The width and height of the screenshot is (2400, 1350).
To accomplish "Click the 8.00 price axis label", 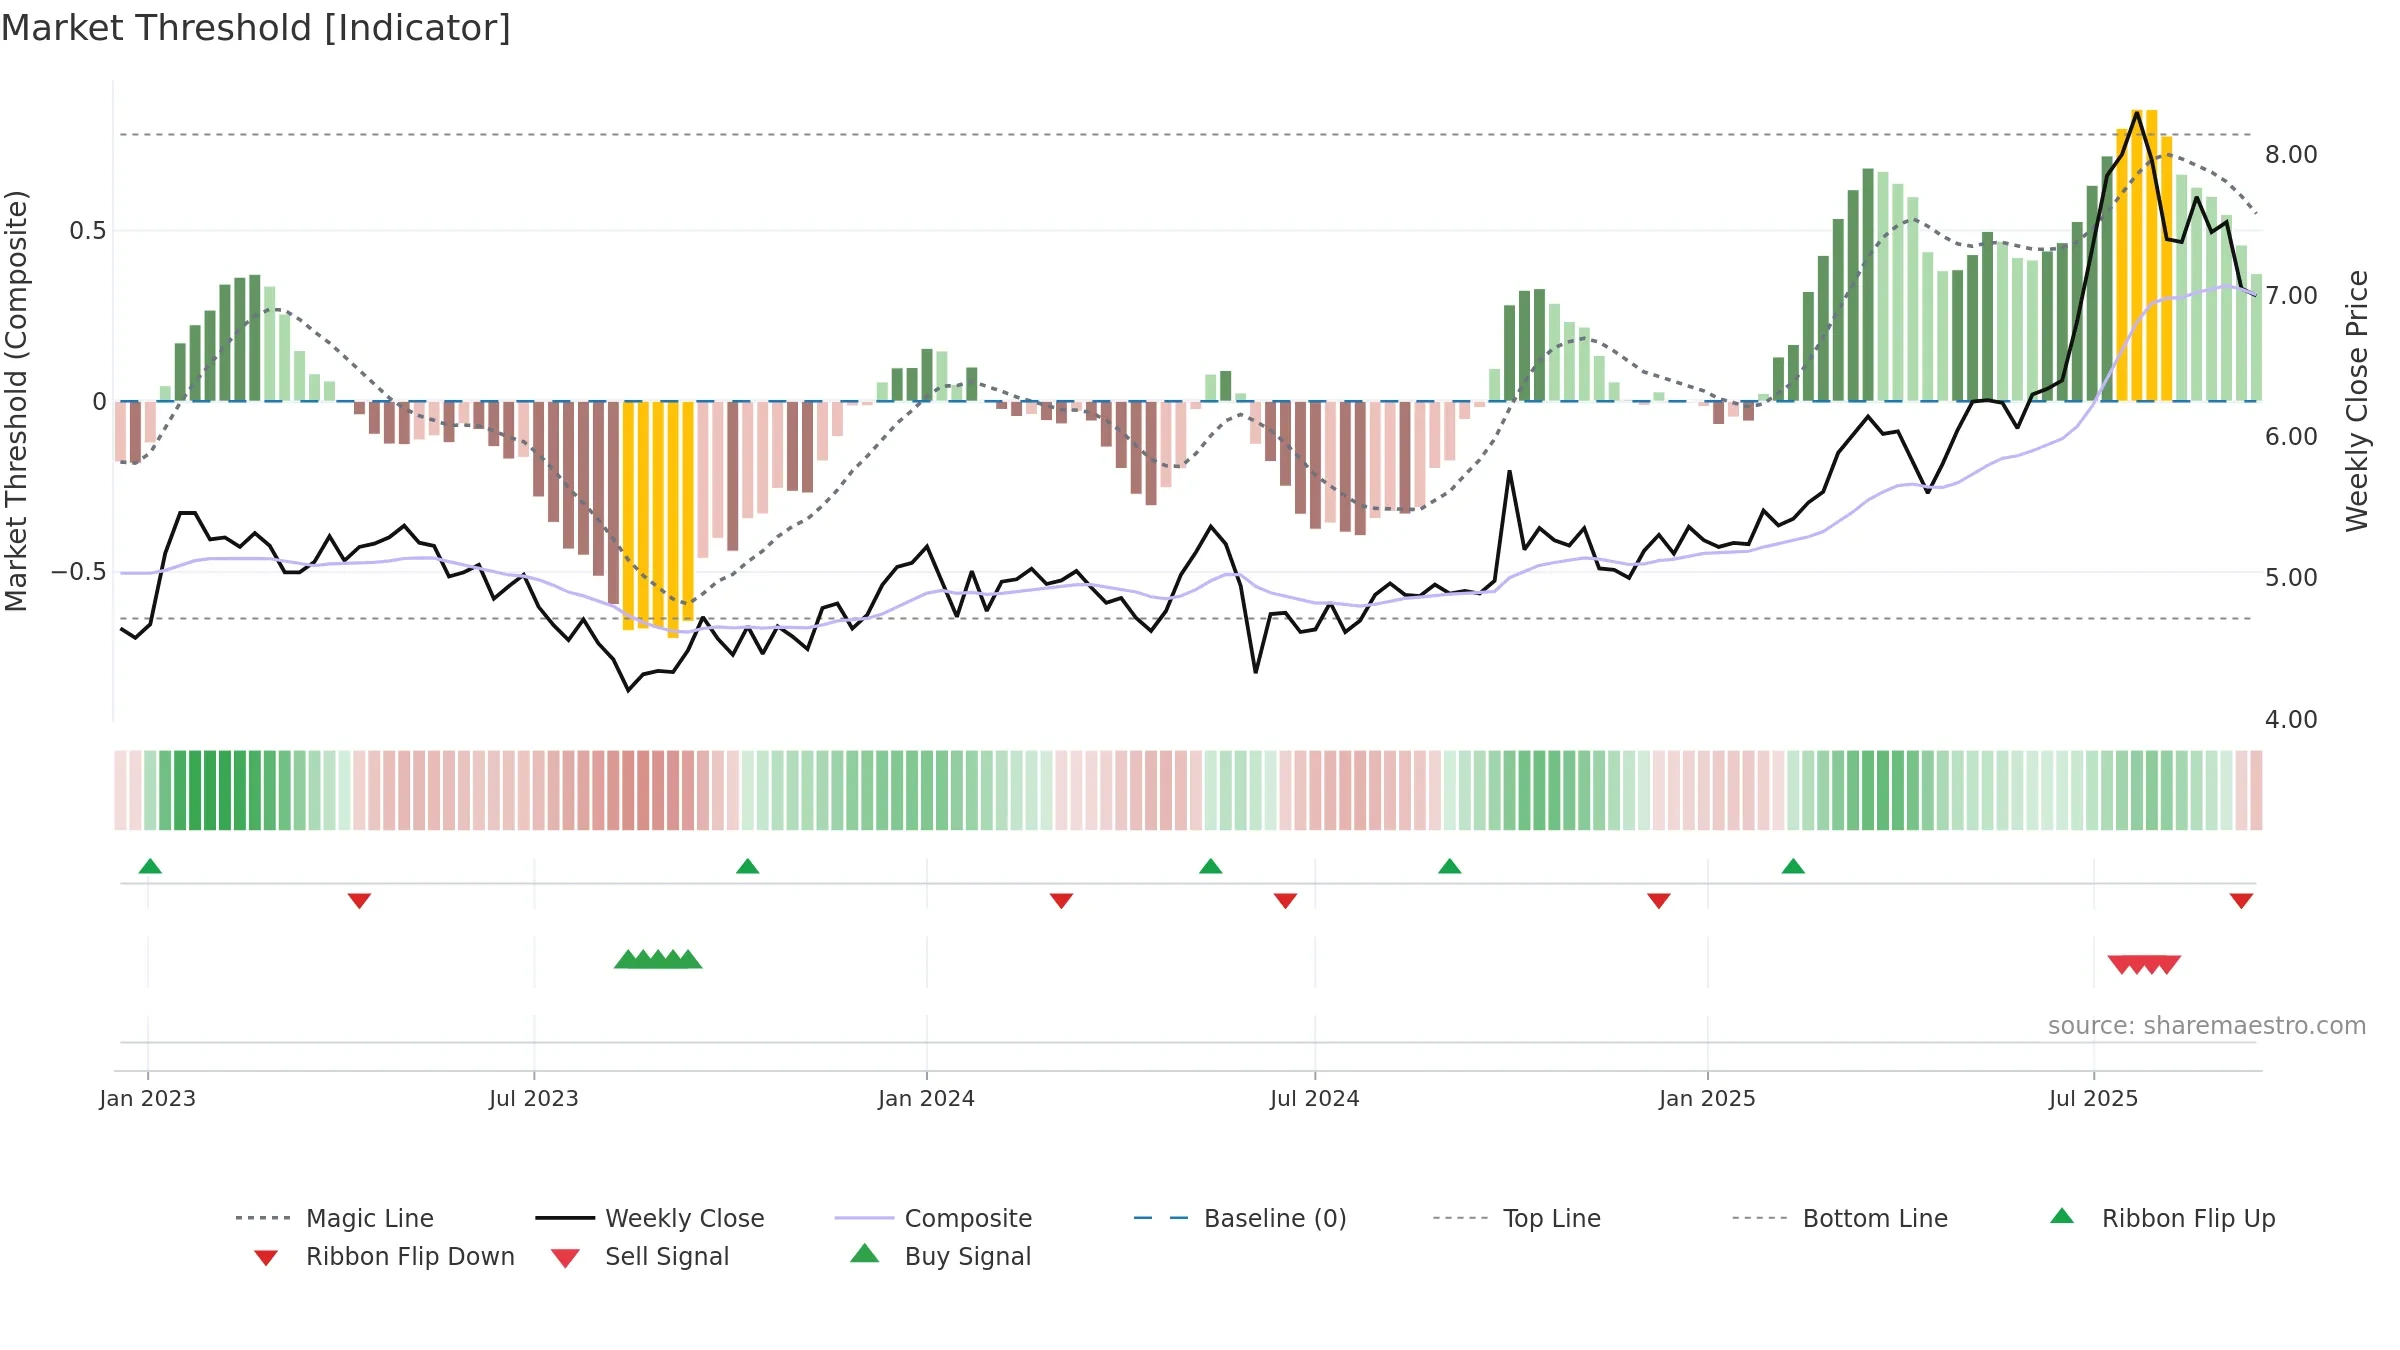I will [x=2291, y=155].
